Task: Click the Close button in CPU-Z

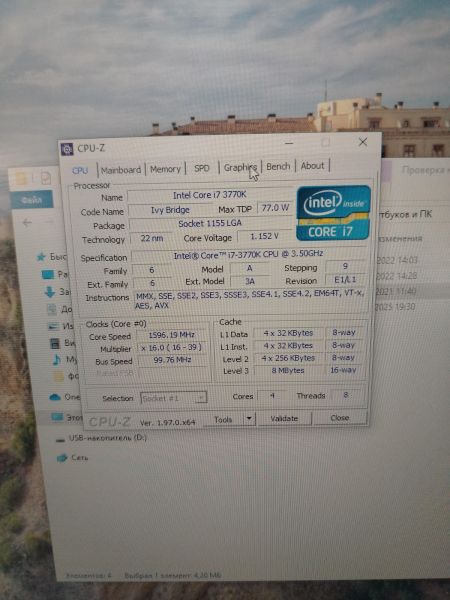Action: 339,418
